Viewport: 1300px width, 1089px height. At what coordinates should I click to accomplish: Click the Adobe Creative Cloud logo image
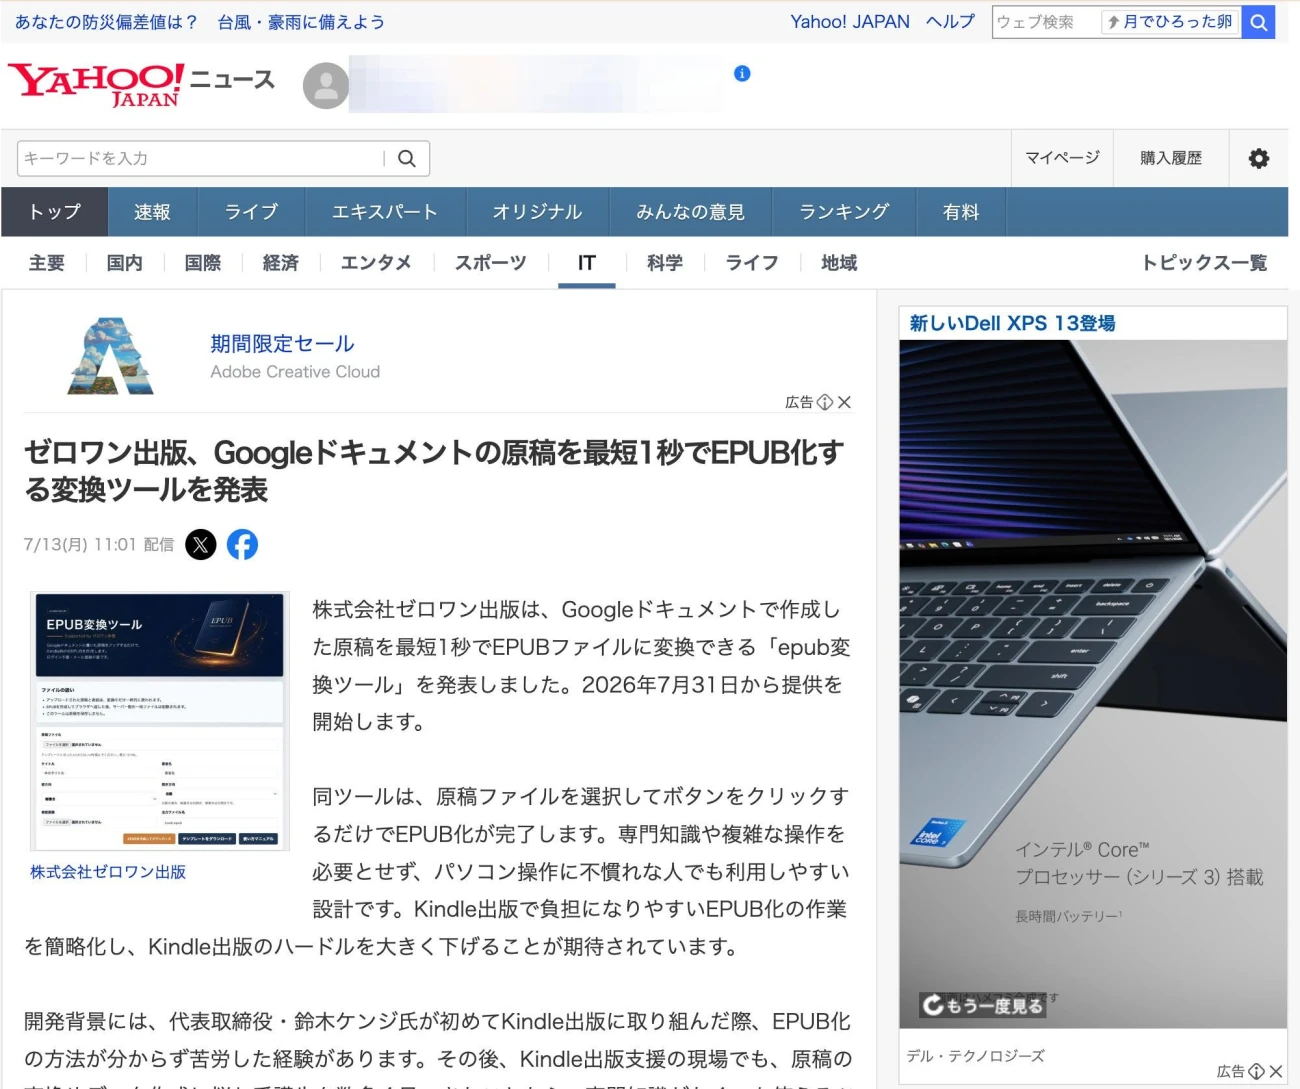110,356
